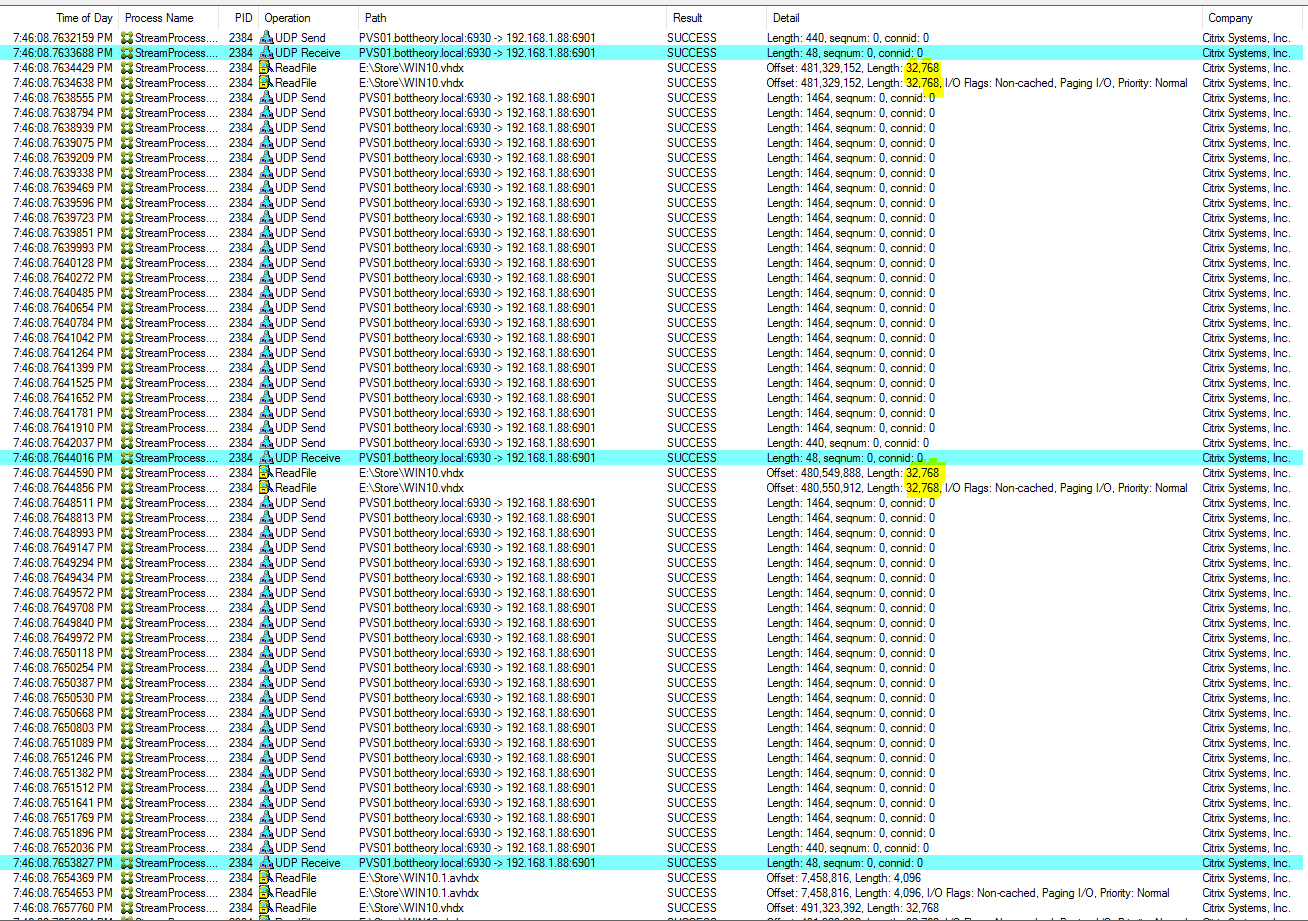The height and width of the screenshot is (921, 1308).
Task: Click the Detail column header
Action: click(x=786, y=18)
